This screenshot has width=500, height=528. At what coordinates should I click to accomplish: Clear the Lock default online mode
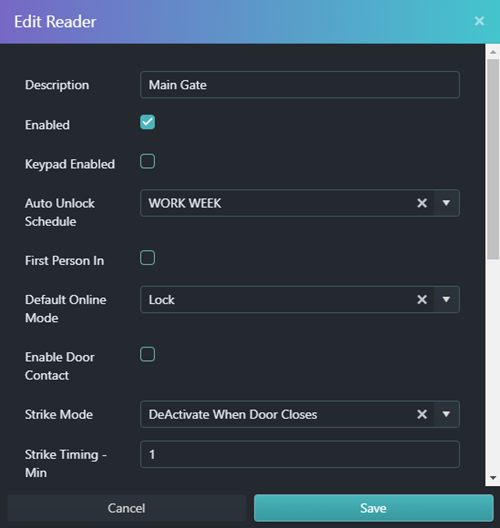[422, 299]
